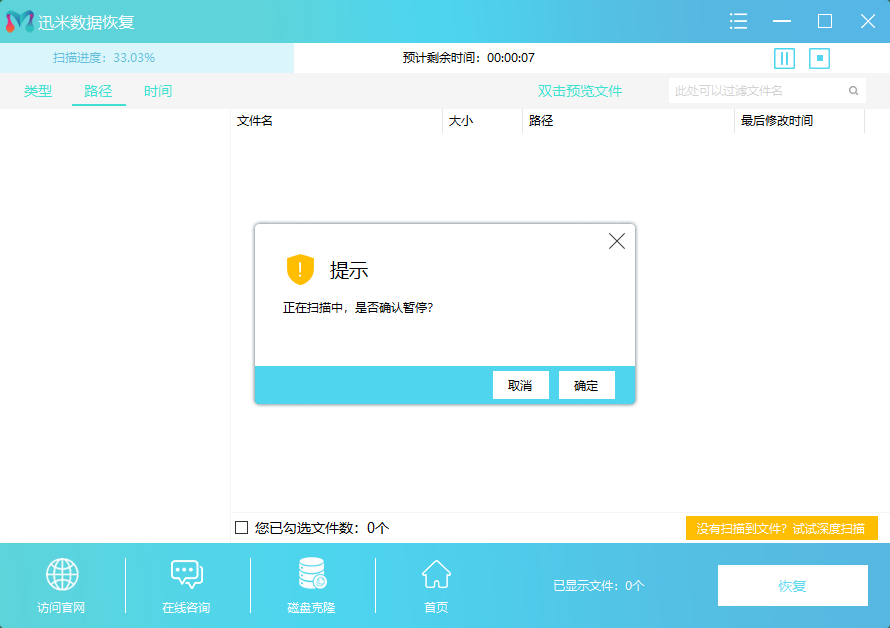Screen dimensions: 890x628
Task: Click the orange deep scan prompt button
Action: 781,528
